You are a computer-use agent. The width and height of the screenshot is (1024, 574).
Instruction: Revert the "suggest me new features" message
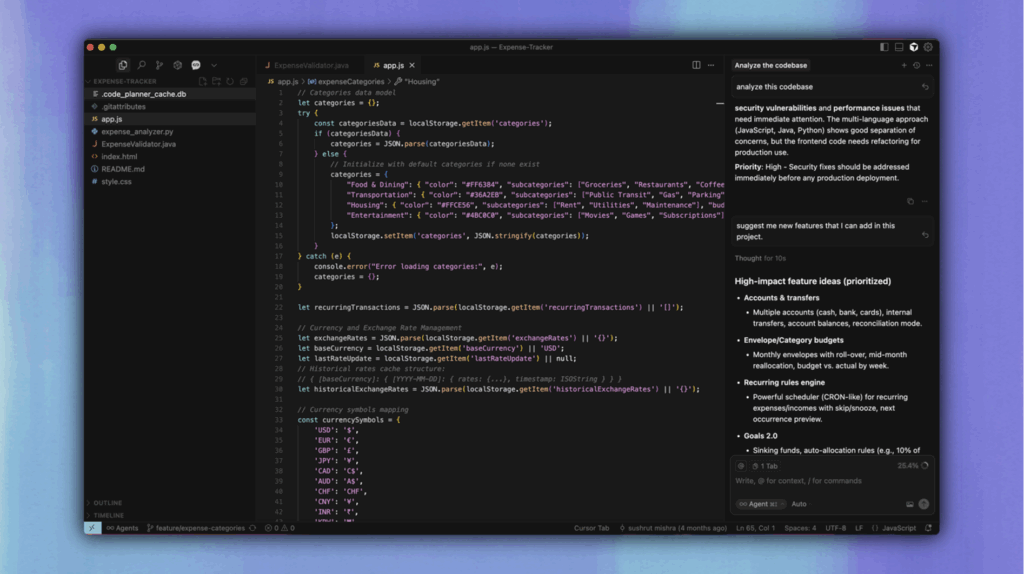click(925, 235)
